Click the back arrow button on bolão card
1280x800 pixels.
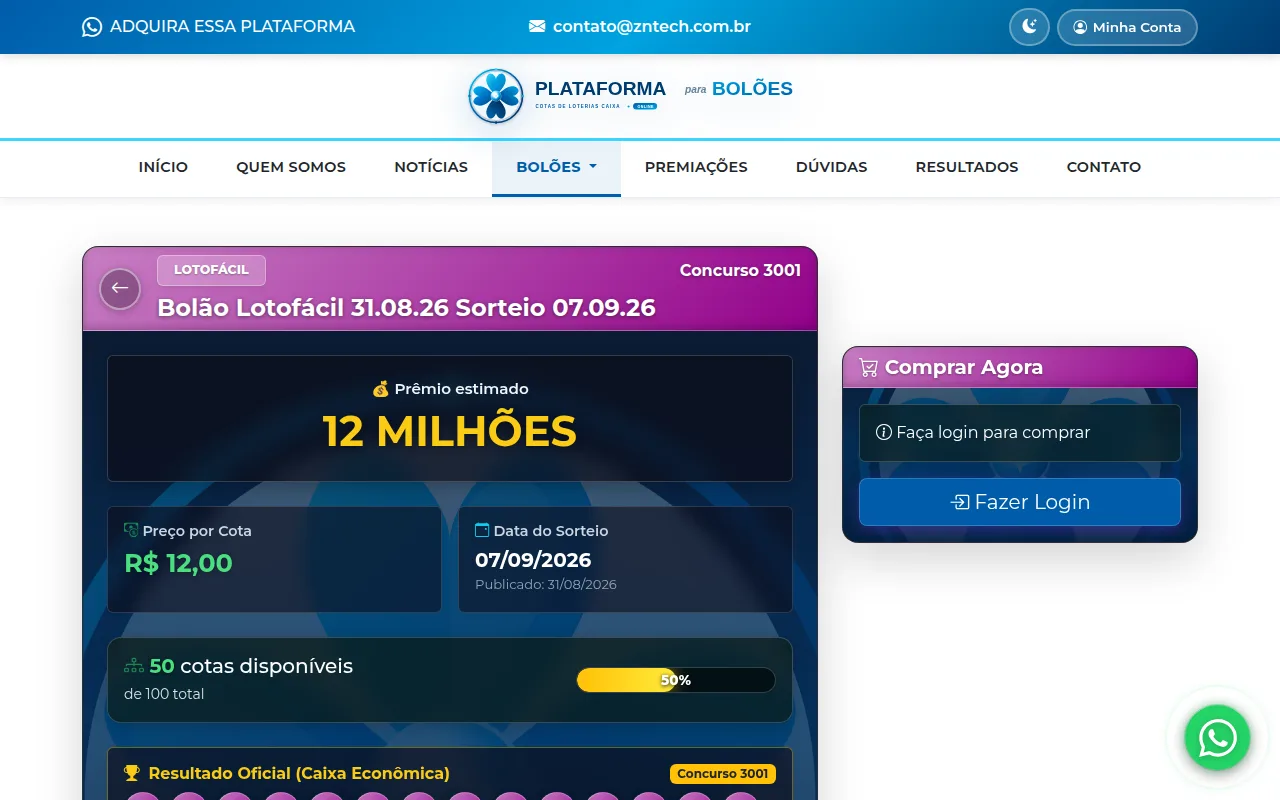120,289
